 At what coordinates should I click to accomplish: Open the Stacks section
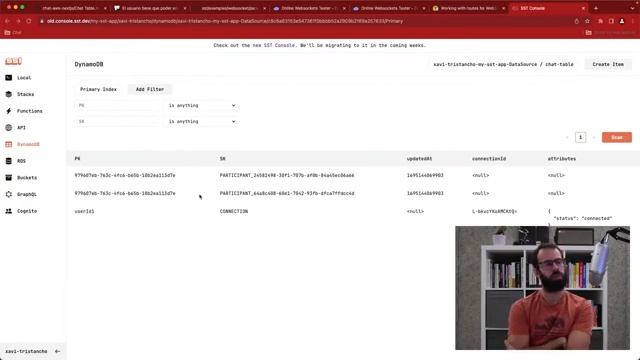20,94
